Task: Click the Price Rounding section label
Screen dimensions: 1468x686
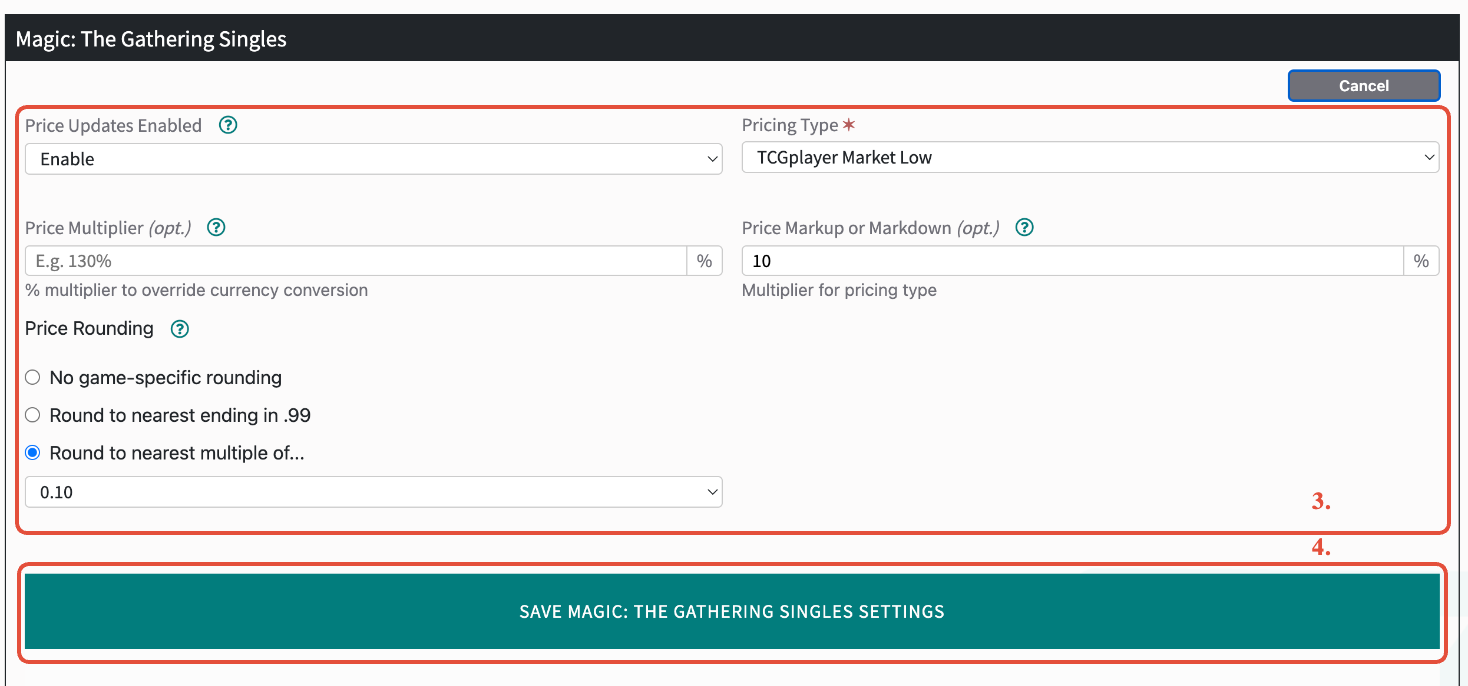Action: (89, 328)
